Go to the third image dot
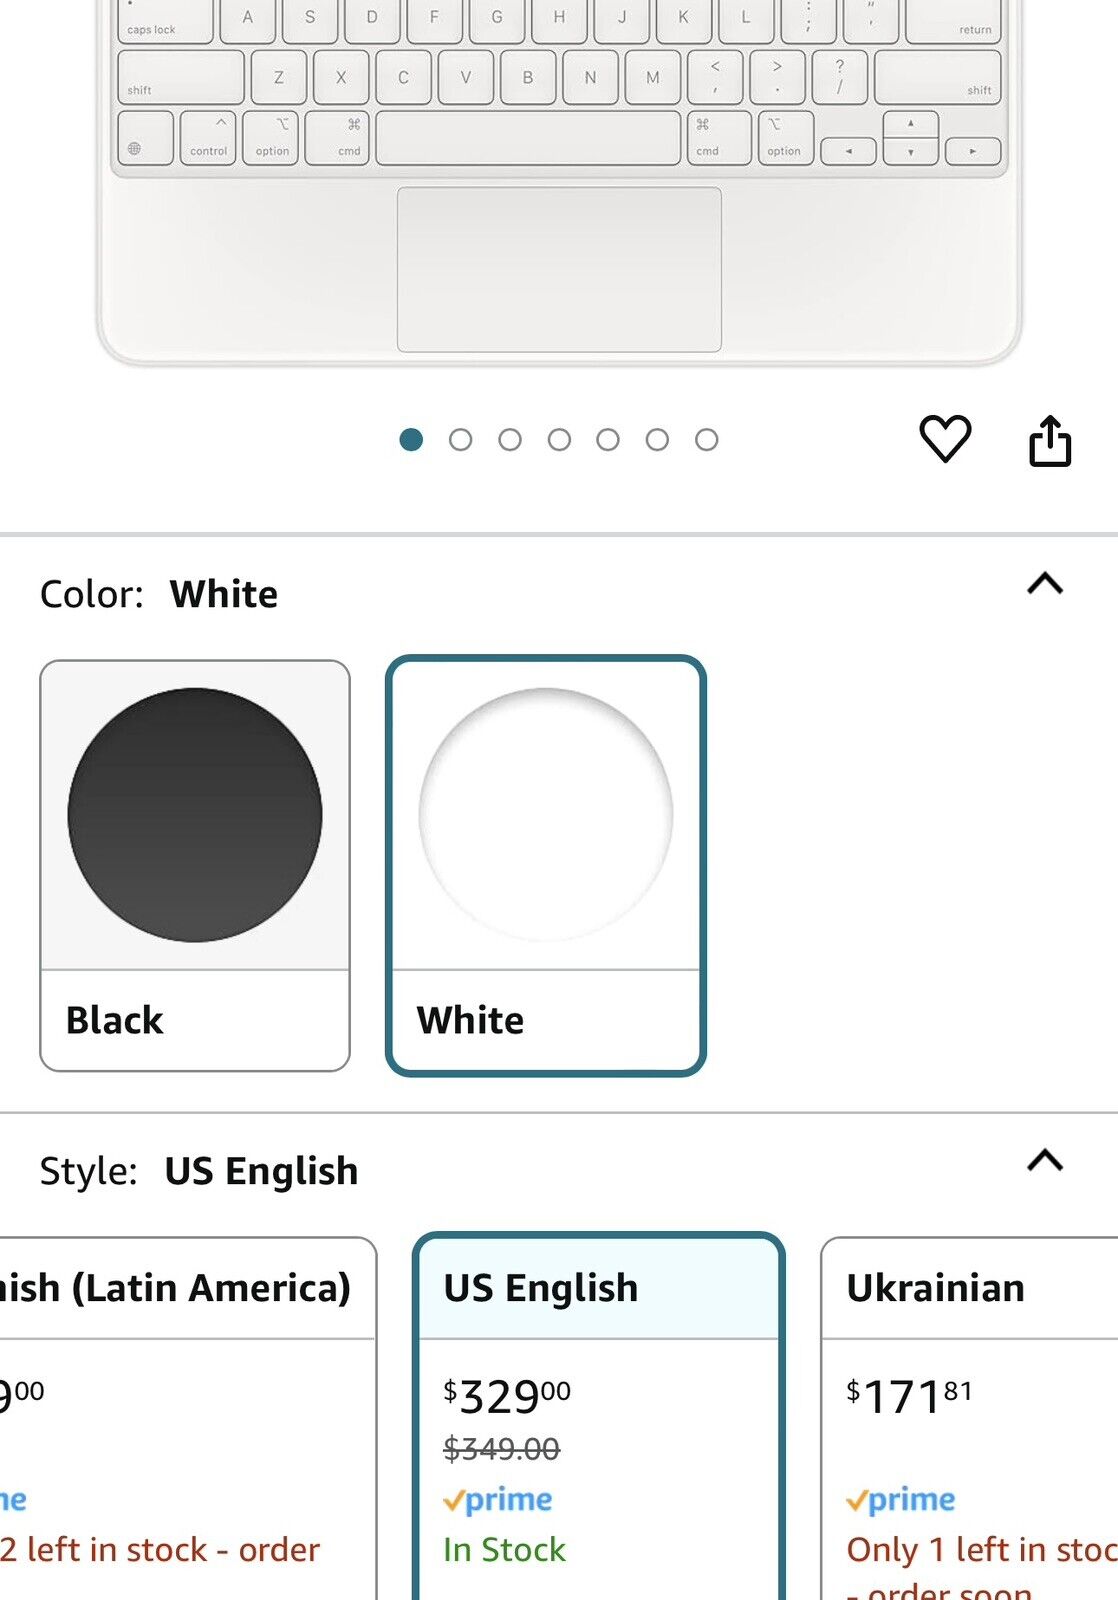1118x1600 pixels. pyautogui.click(x=510, y=440)
